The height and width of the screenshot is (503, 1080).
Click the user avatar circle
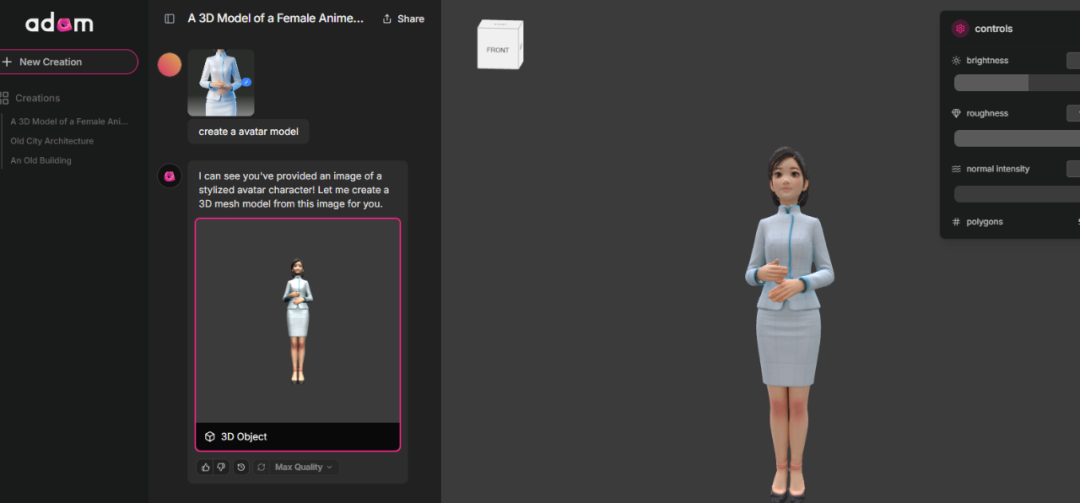pos(169,65)
